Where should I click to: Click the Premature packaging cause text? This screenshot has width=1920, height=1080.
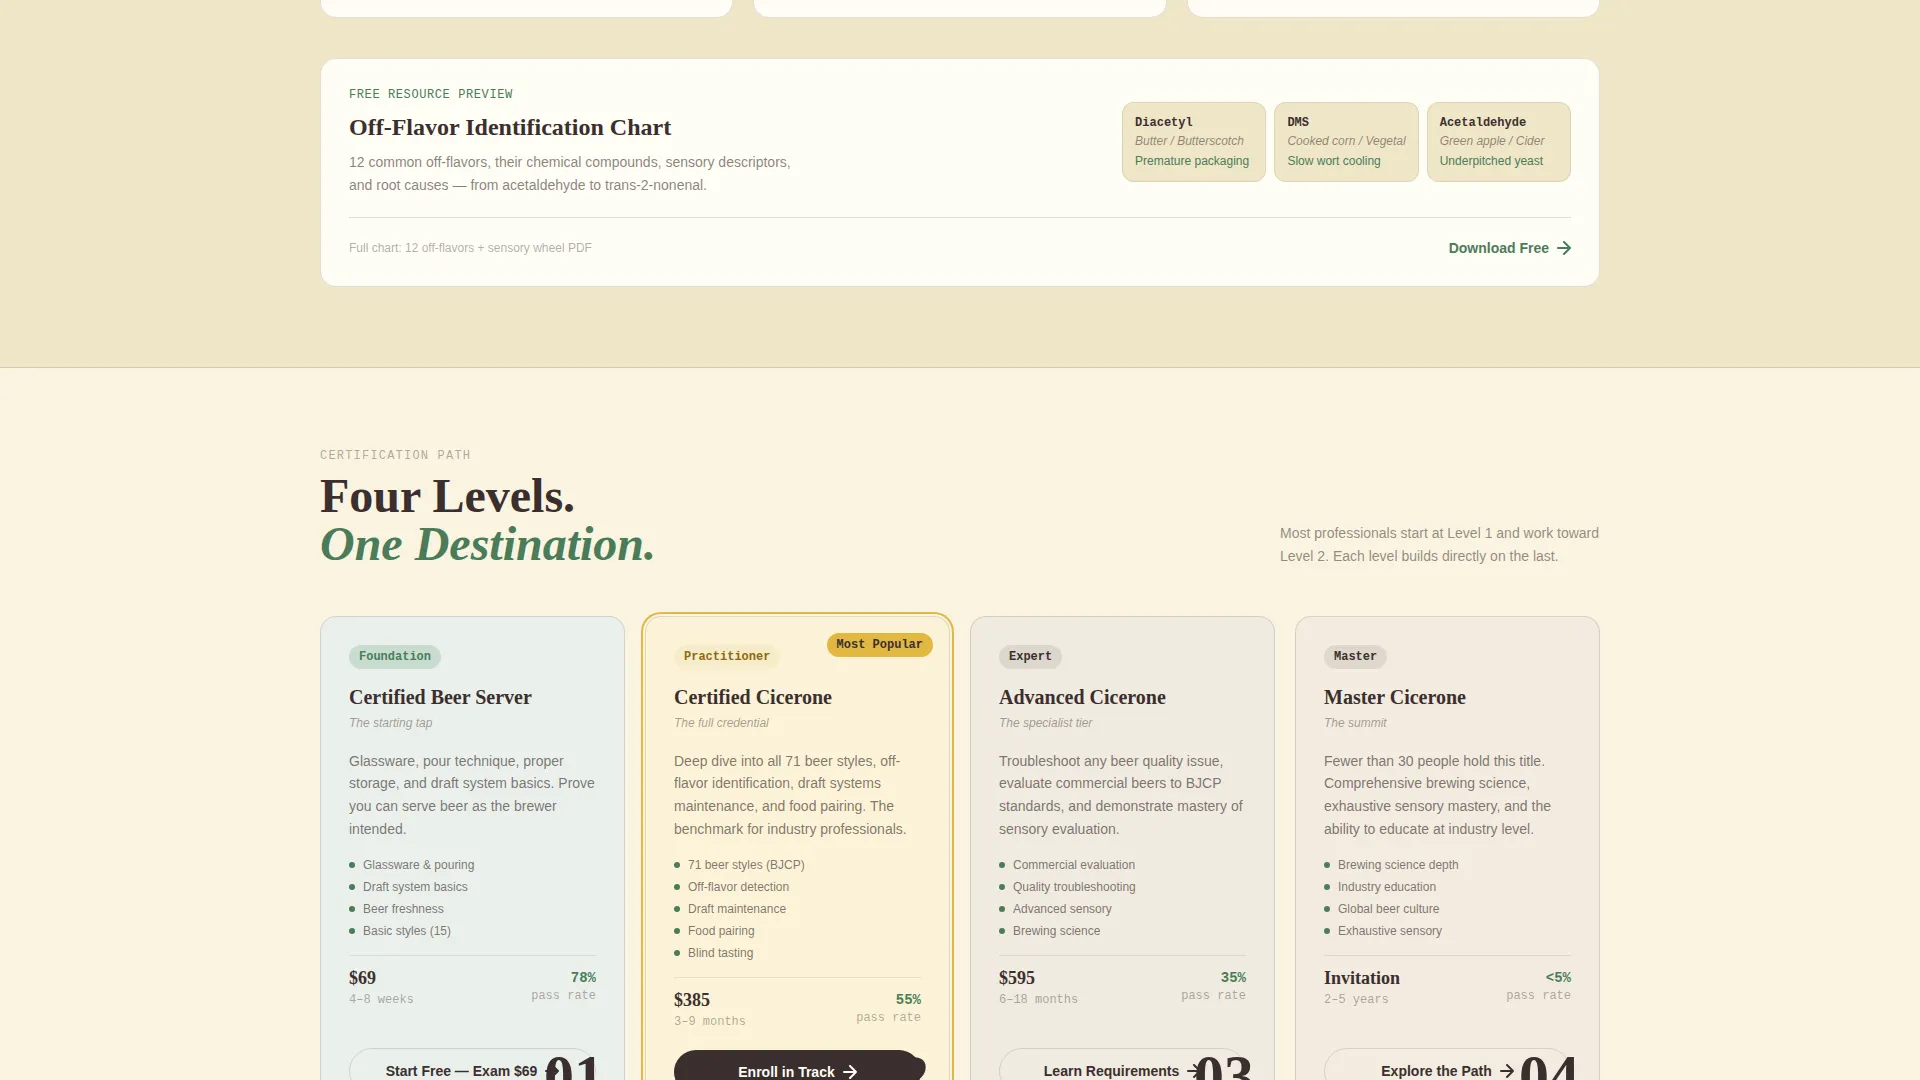pos(1192,161)
